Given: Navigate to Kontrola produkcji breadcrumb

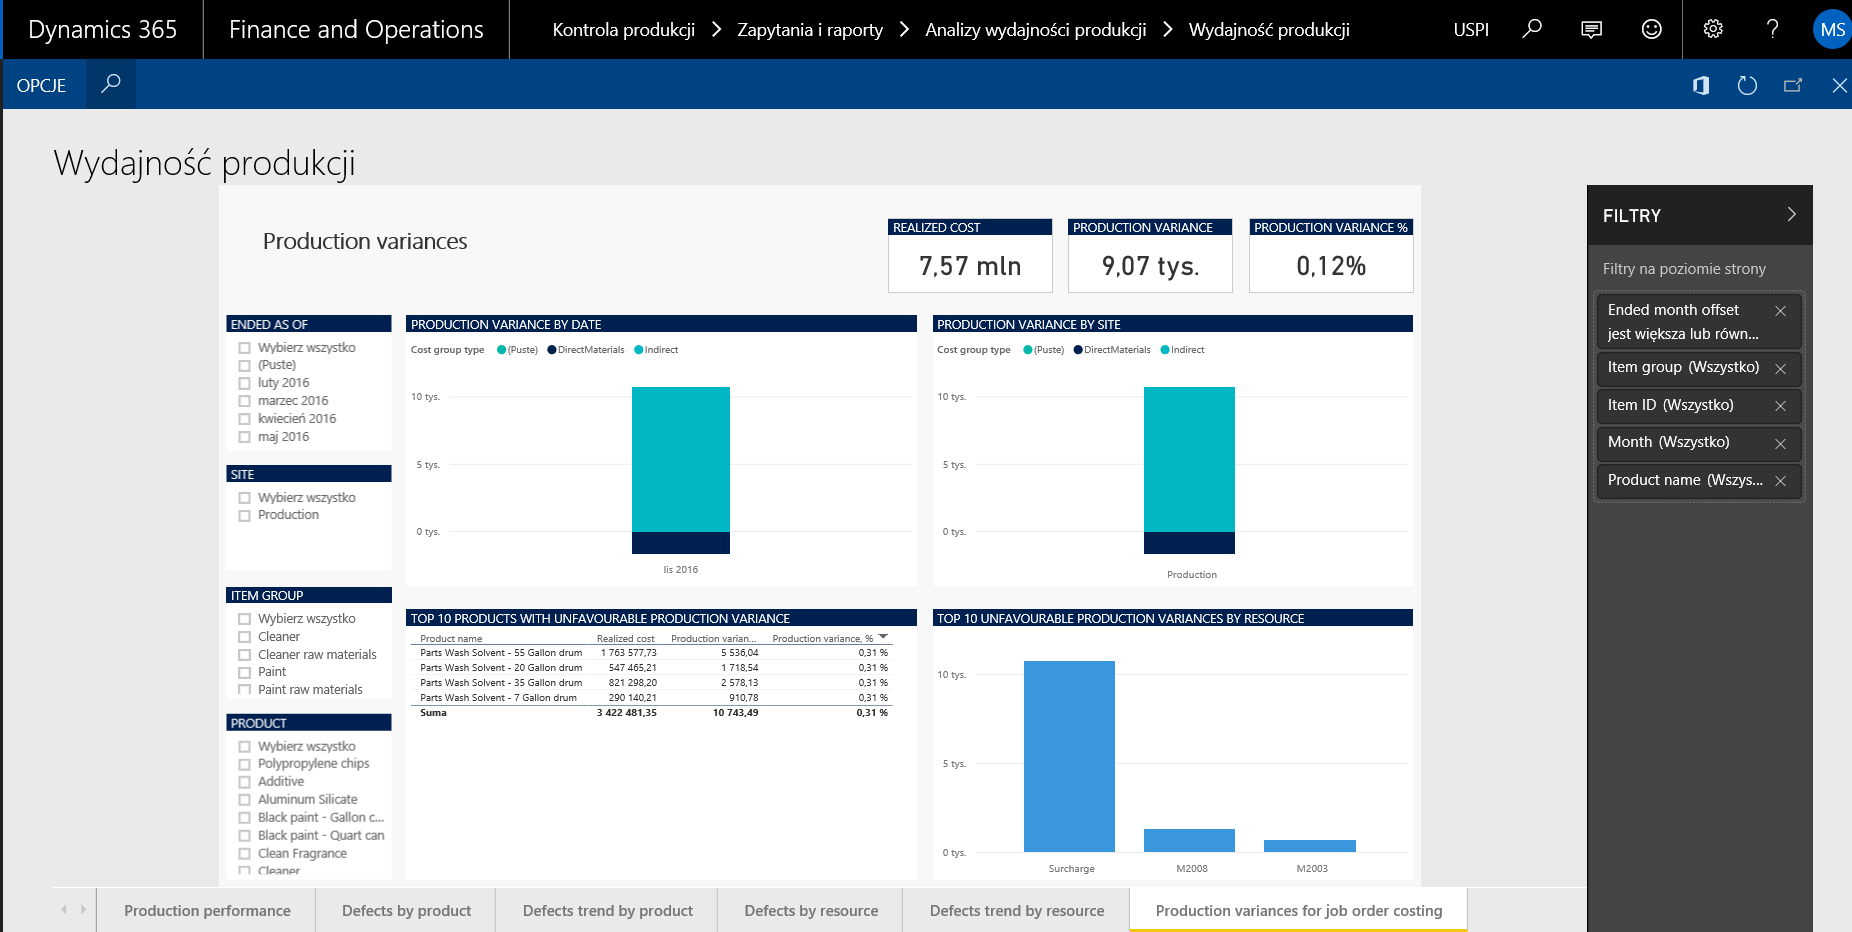Looking at the screenshot, I should 623,30.
